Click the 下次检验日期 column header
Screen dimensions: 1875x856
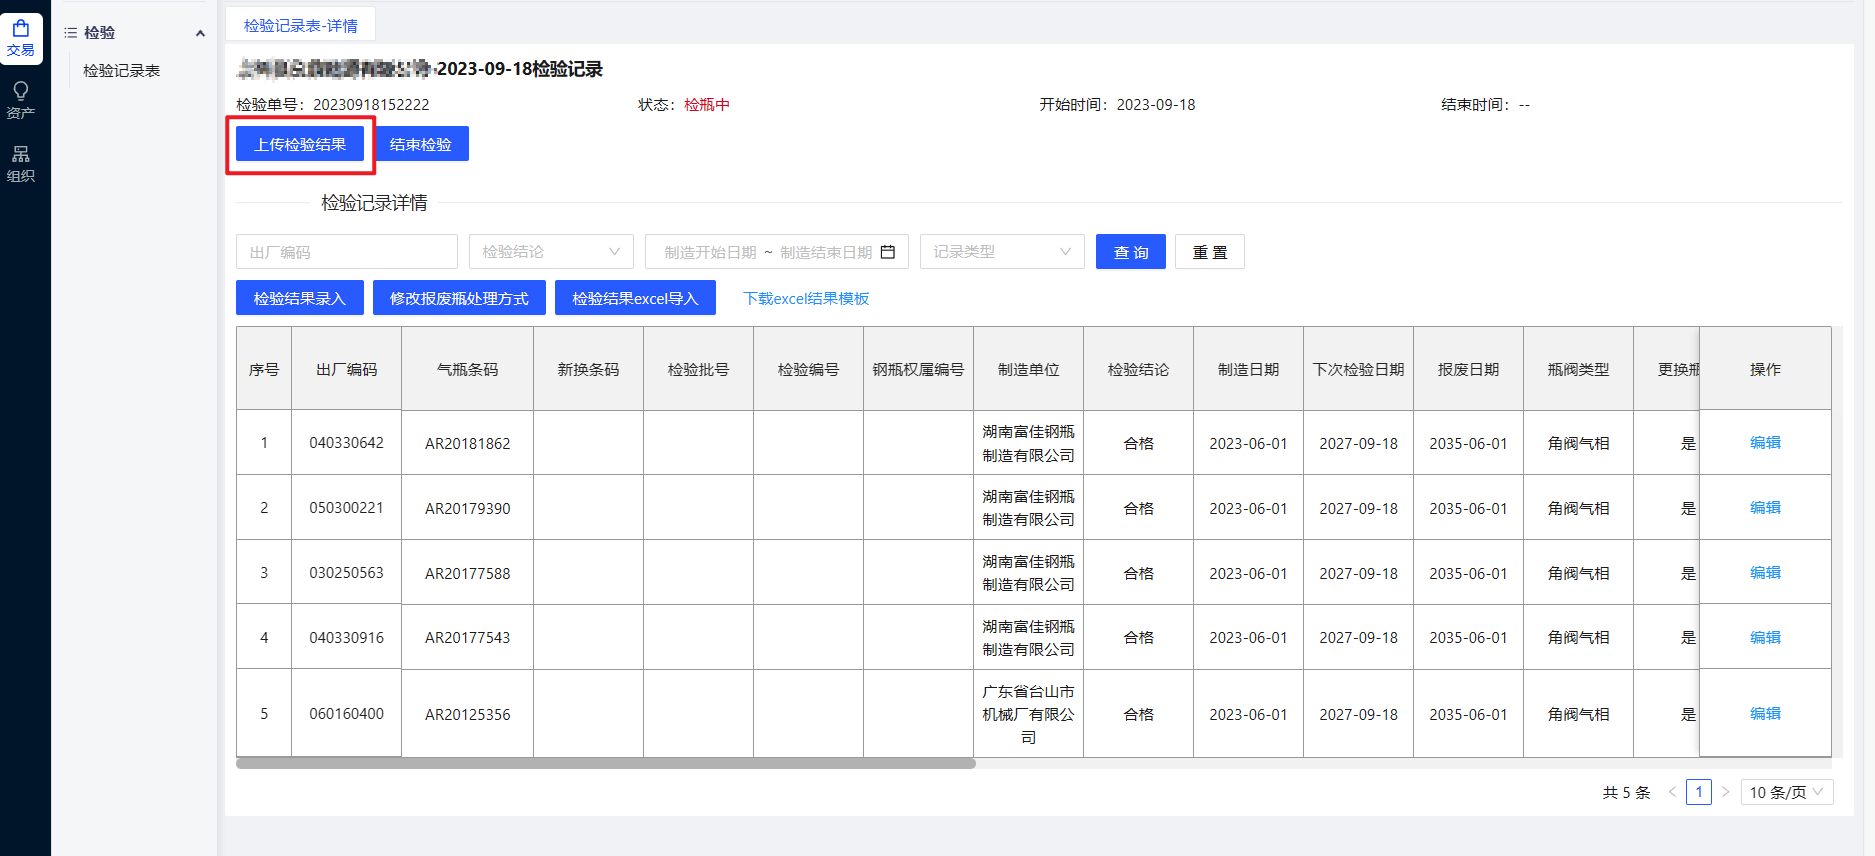click(1359, 369)
